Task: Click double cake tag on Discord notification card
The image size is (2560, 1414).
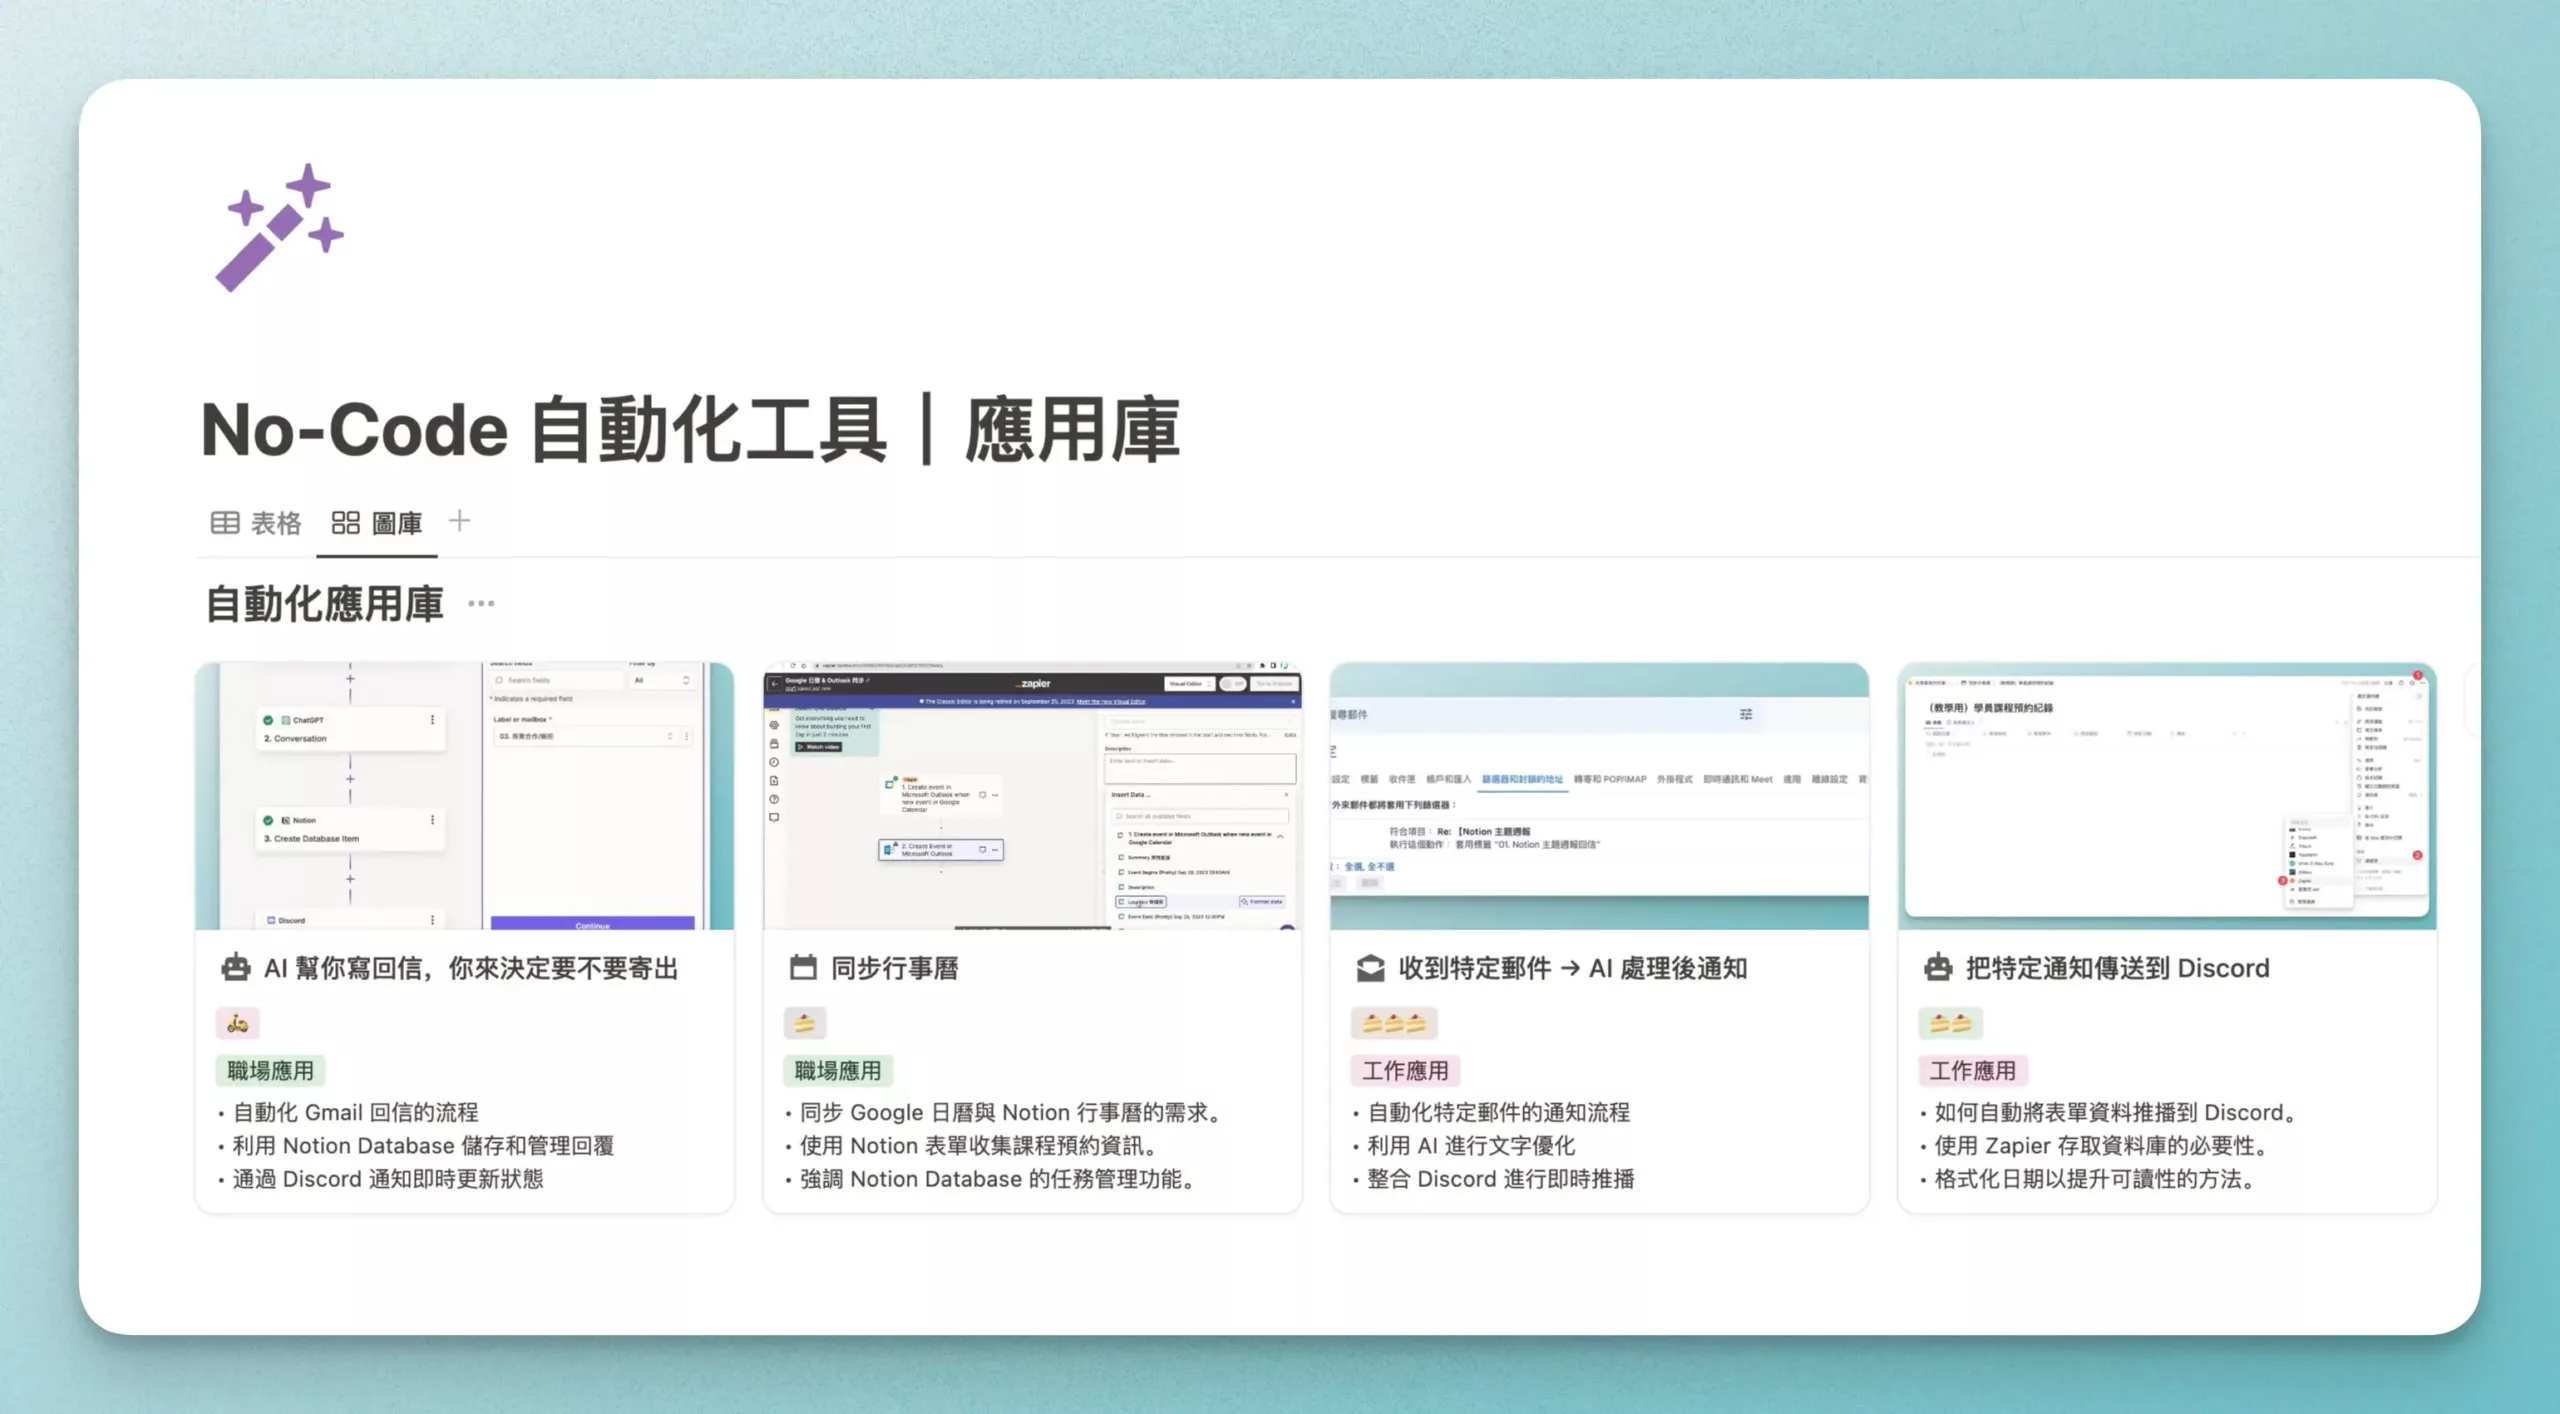Action: (1950, 1023)
